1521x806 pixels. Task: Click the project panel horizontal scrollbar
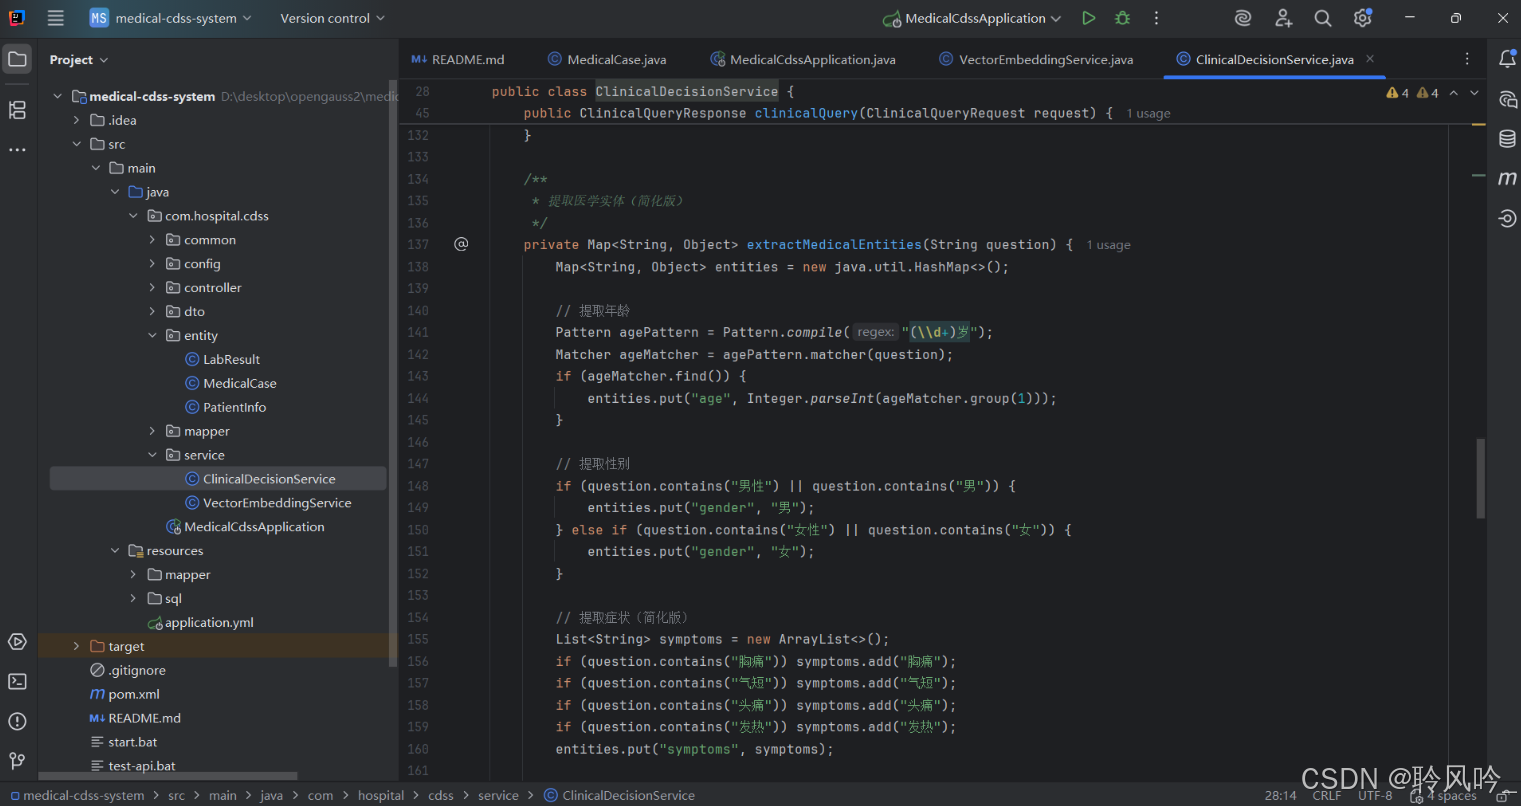[x=168, y=776]
